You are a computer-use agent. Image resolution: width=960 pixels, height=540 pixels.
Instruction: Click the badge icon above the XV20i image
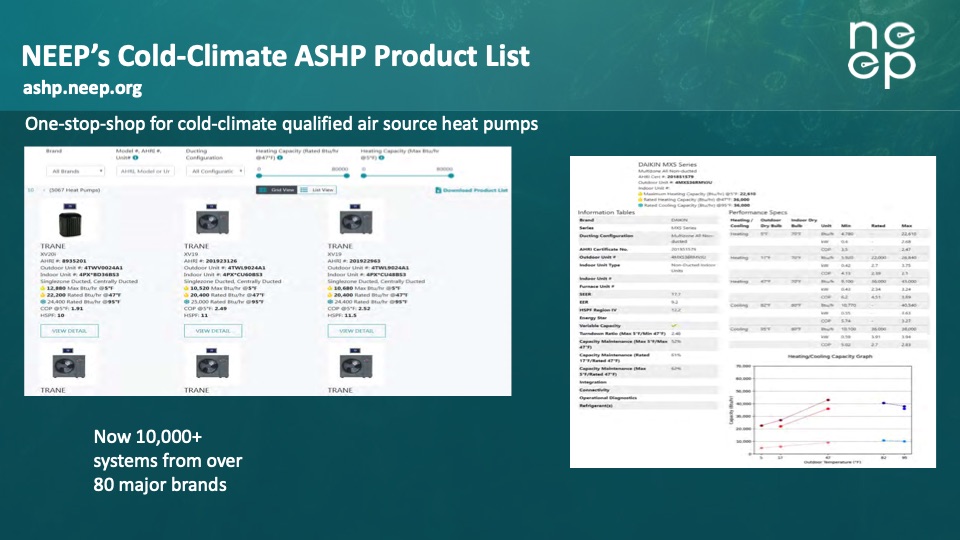[x=69, y=207]
